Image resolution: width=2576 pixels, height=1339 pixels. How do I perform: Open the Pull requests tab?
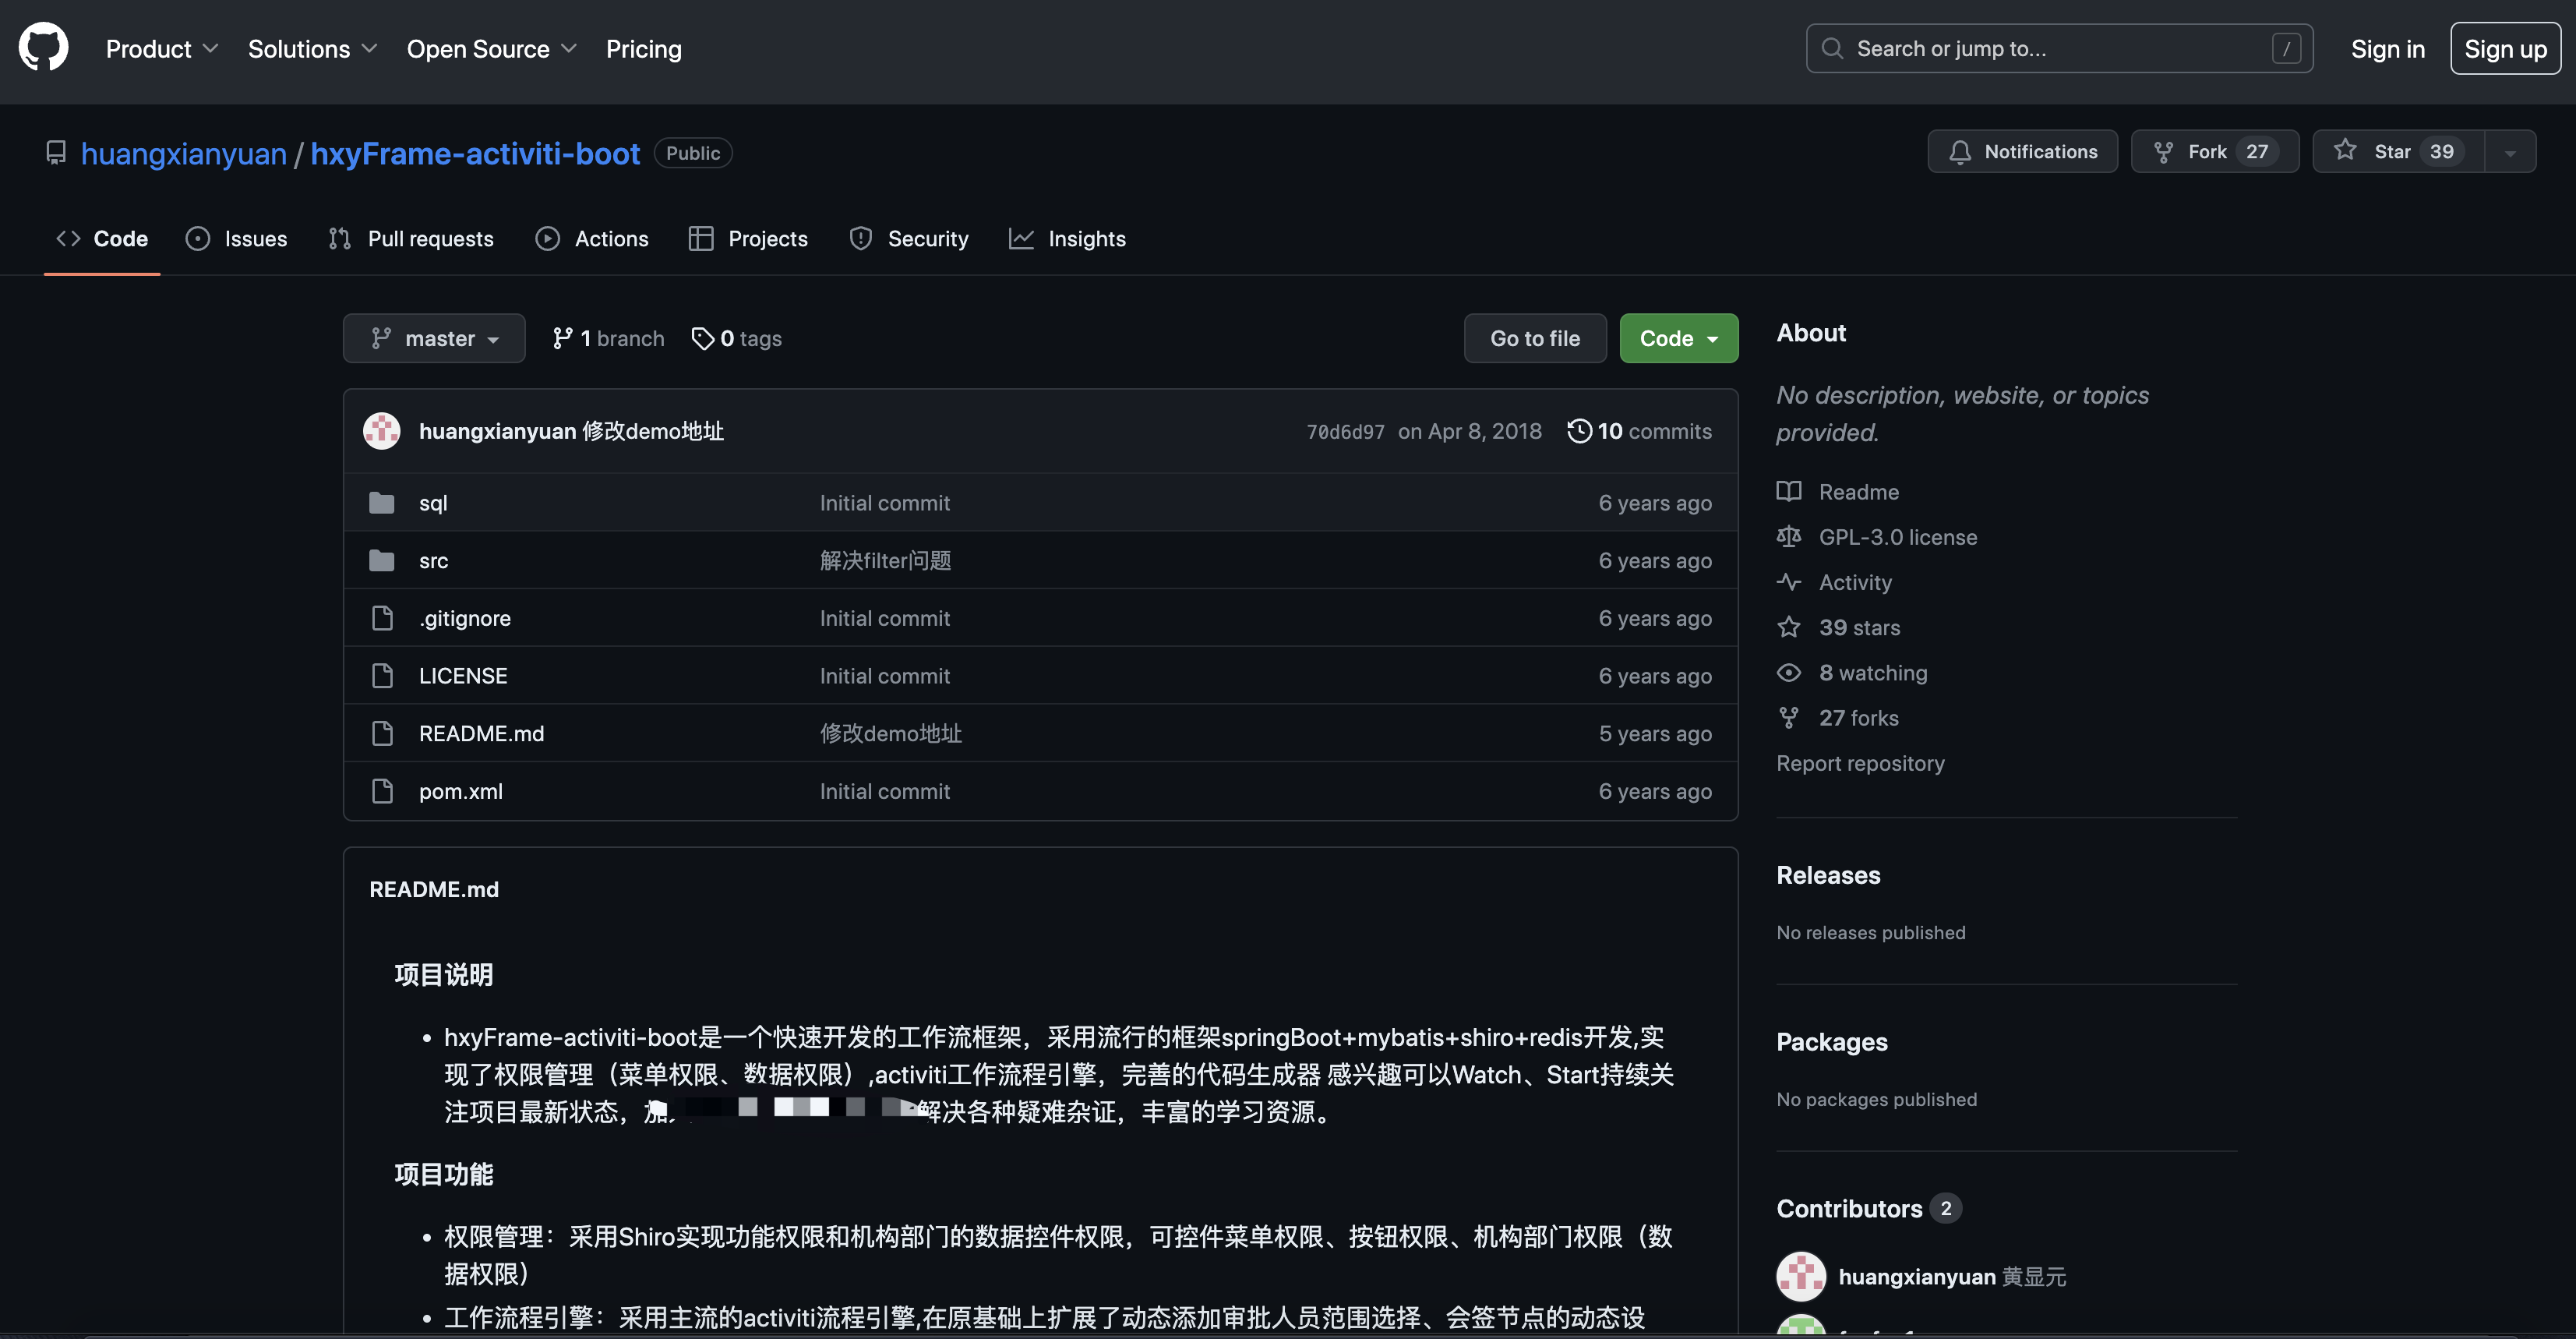click(x=411, y=239)
